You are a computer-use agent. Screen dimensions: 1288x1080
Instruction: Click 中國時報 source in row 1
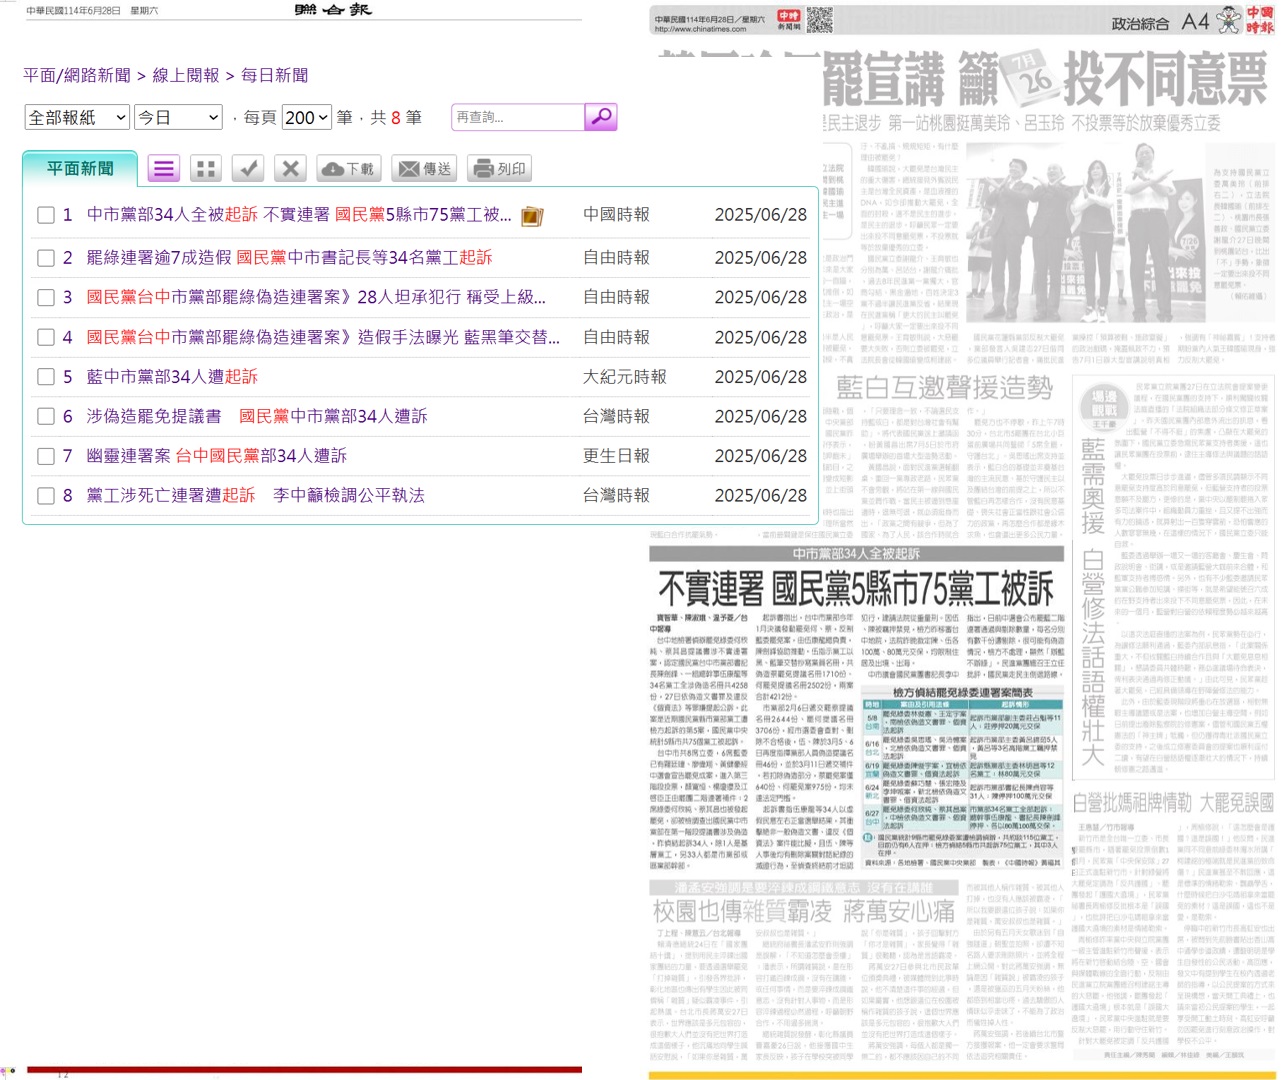616,215
